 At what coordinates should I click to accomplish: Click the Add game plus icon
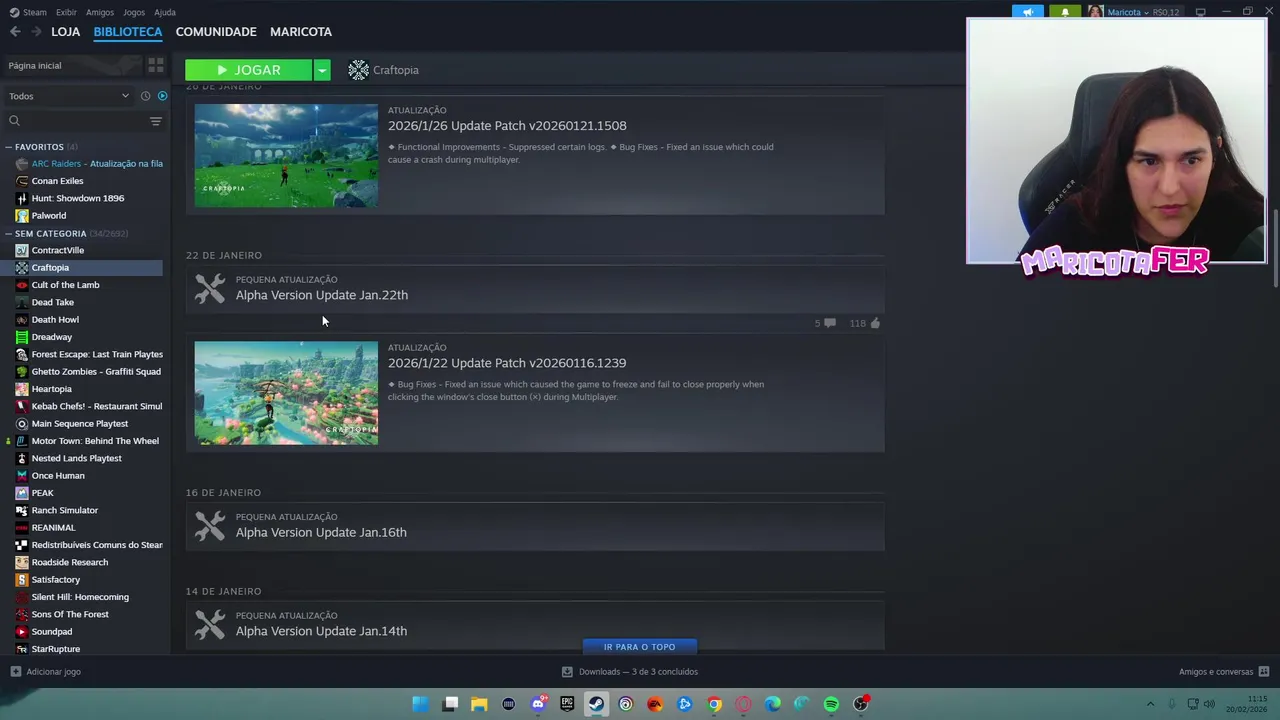click(15, 672)
